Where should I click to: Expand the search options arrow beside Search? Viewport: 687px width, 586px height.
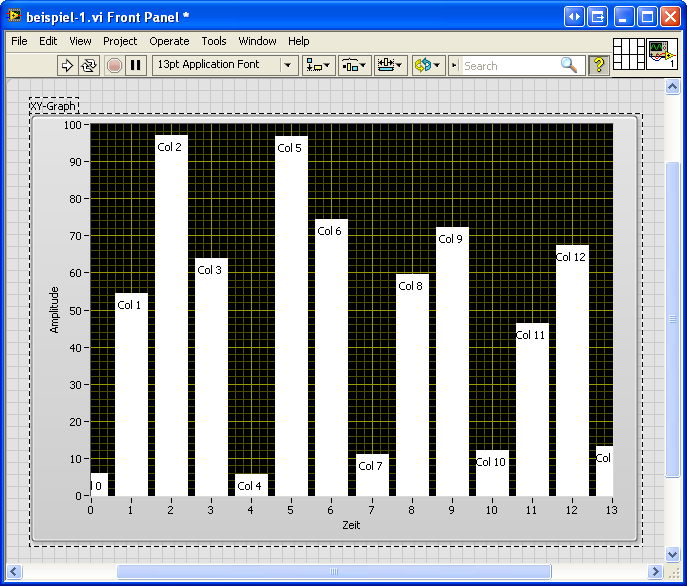tap(454, 66)
